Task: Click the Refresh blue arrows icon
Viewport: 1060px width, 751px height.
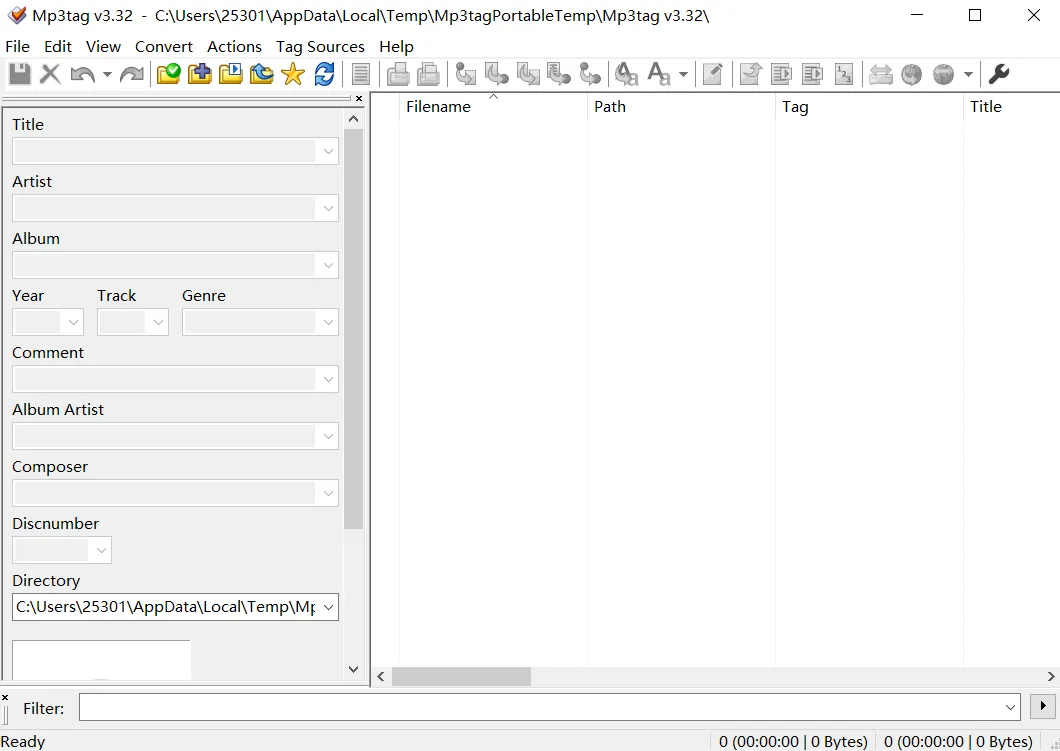Action: pos(324,74)
